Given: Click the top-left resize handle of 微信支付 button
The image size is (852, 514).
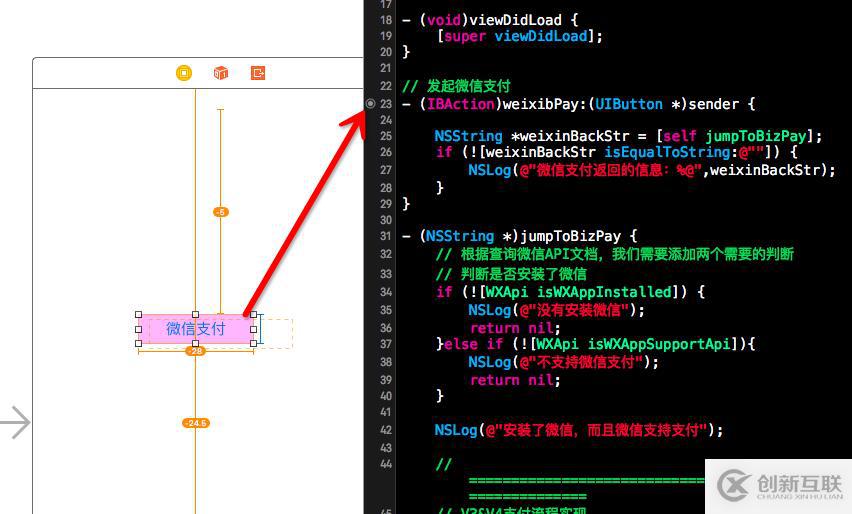Looking at the screenshot, I should pyautogui.click(x=139, y=315).
